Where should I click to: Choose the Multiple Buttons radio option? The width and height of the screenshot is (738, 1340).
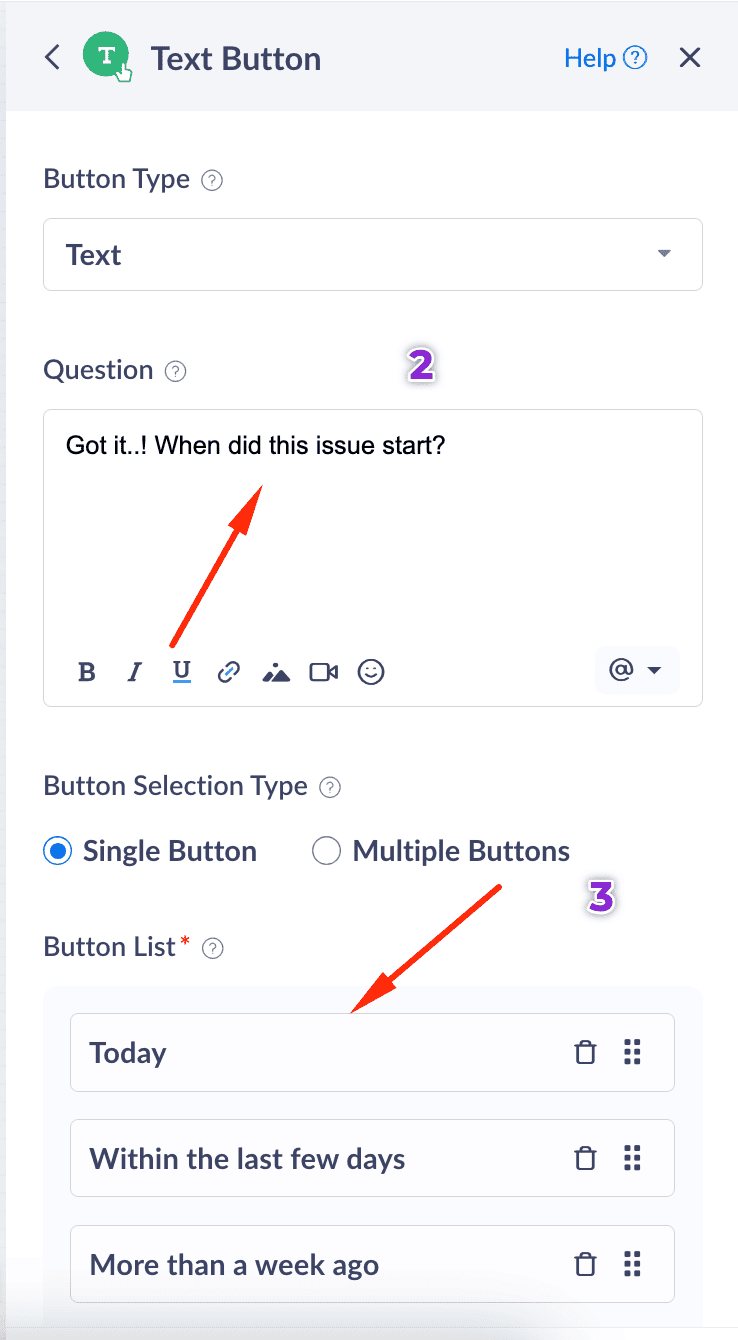tap(326, 852)
